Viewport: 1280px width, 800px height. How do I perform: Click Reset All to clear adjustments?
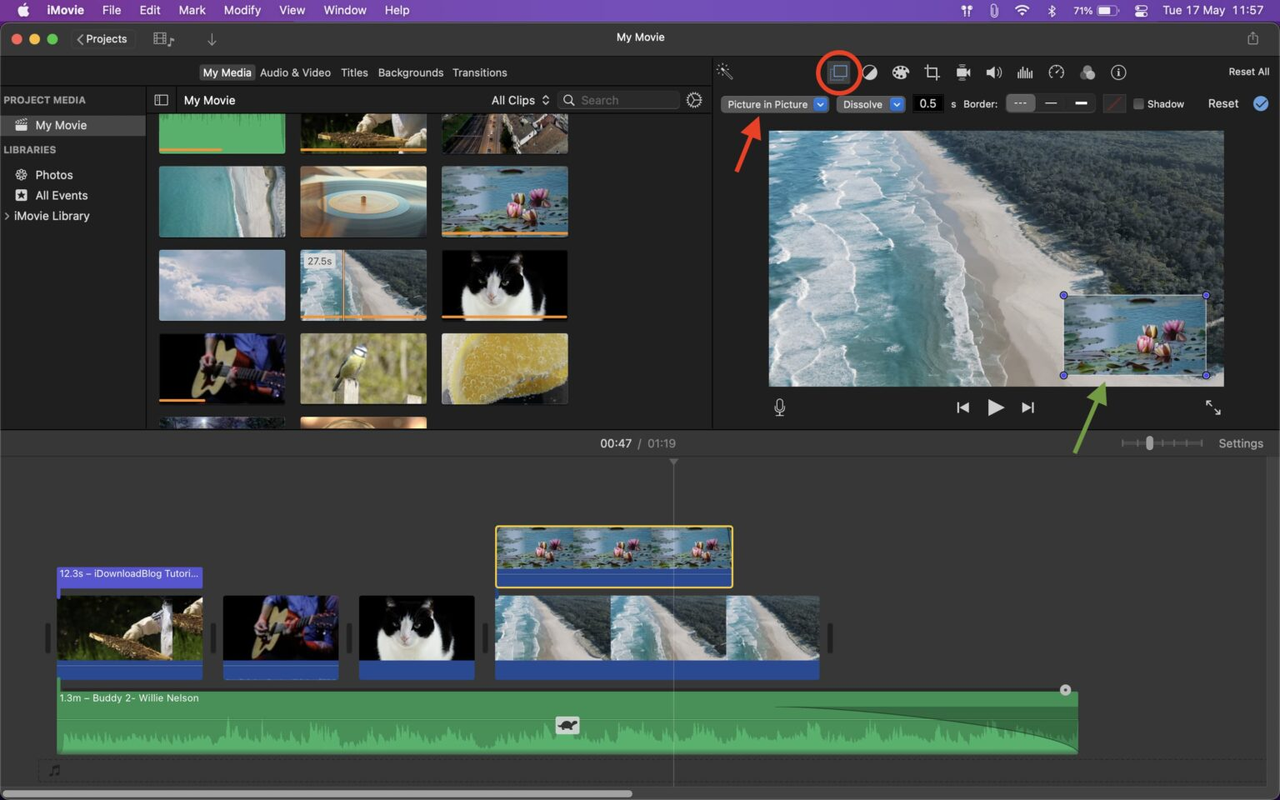(x=1248, y=72)
